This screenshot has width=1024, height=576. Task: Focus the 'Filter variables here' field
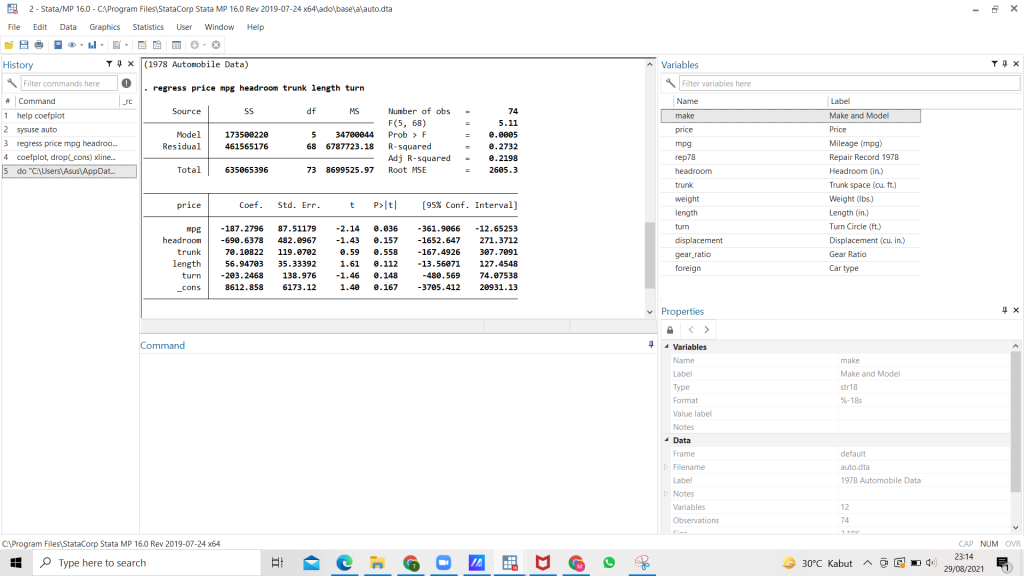(849, 84)
